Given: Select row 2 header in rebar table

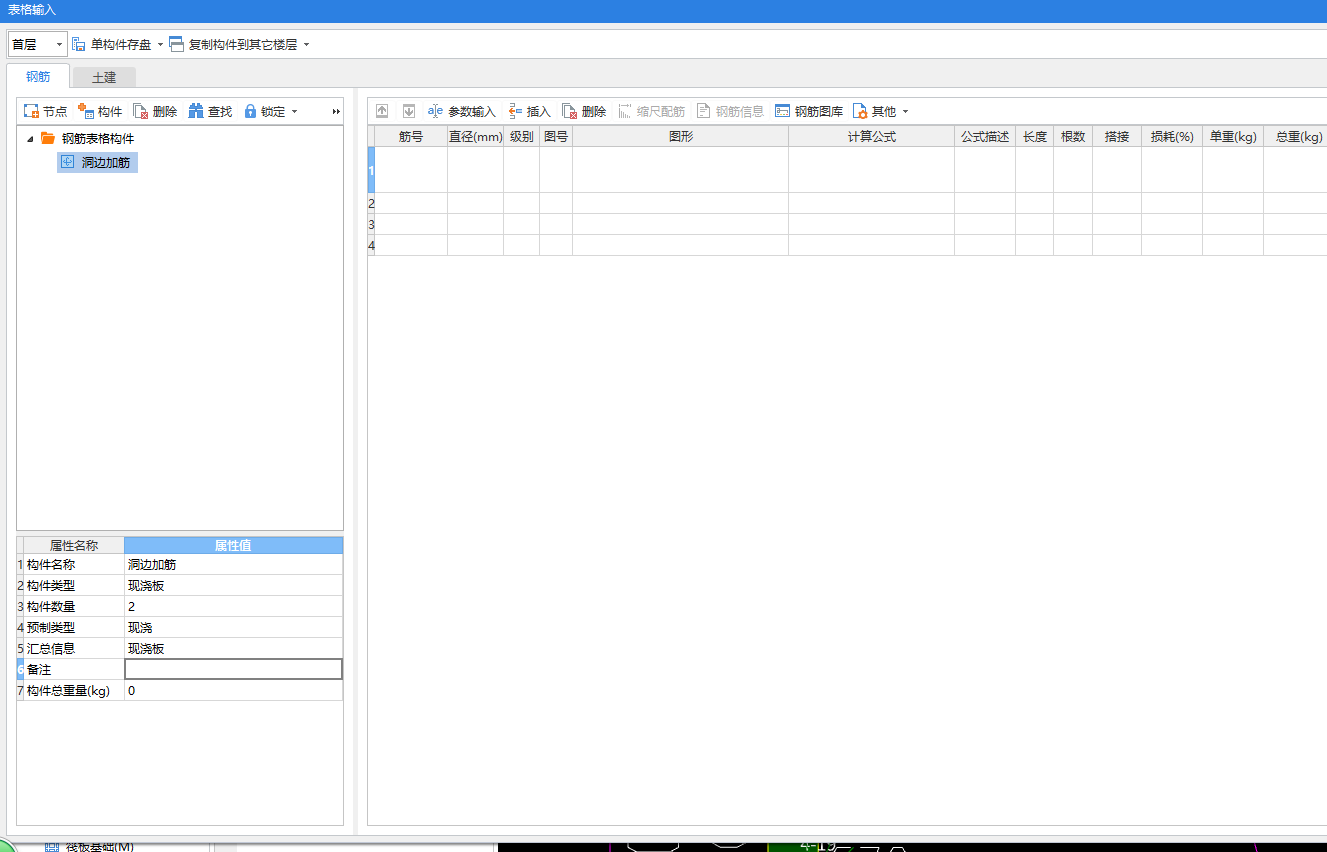Looking at the screenshot, I should 371,203.
